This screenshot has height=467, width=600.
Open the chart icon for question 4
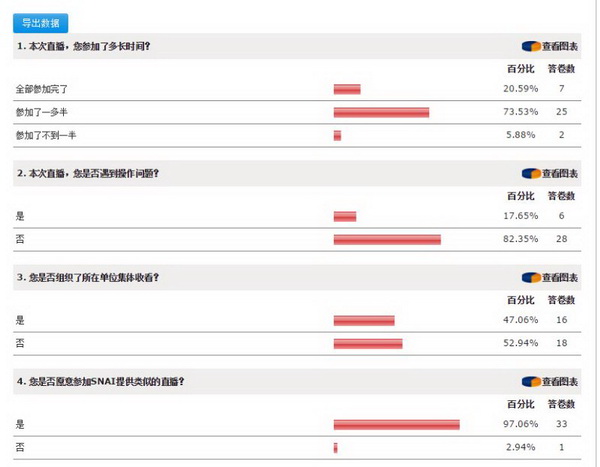(x=549, y=382)
